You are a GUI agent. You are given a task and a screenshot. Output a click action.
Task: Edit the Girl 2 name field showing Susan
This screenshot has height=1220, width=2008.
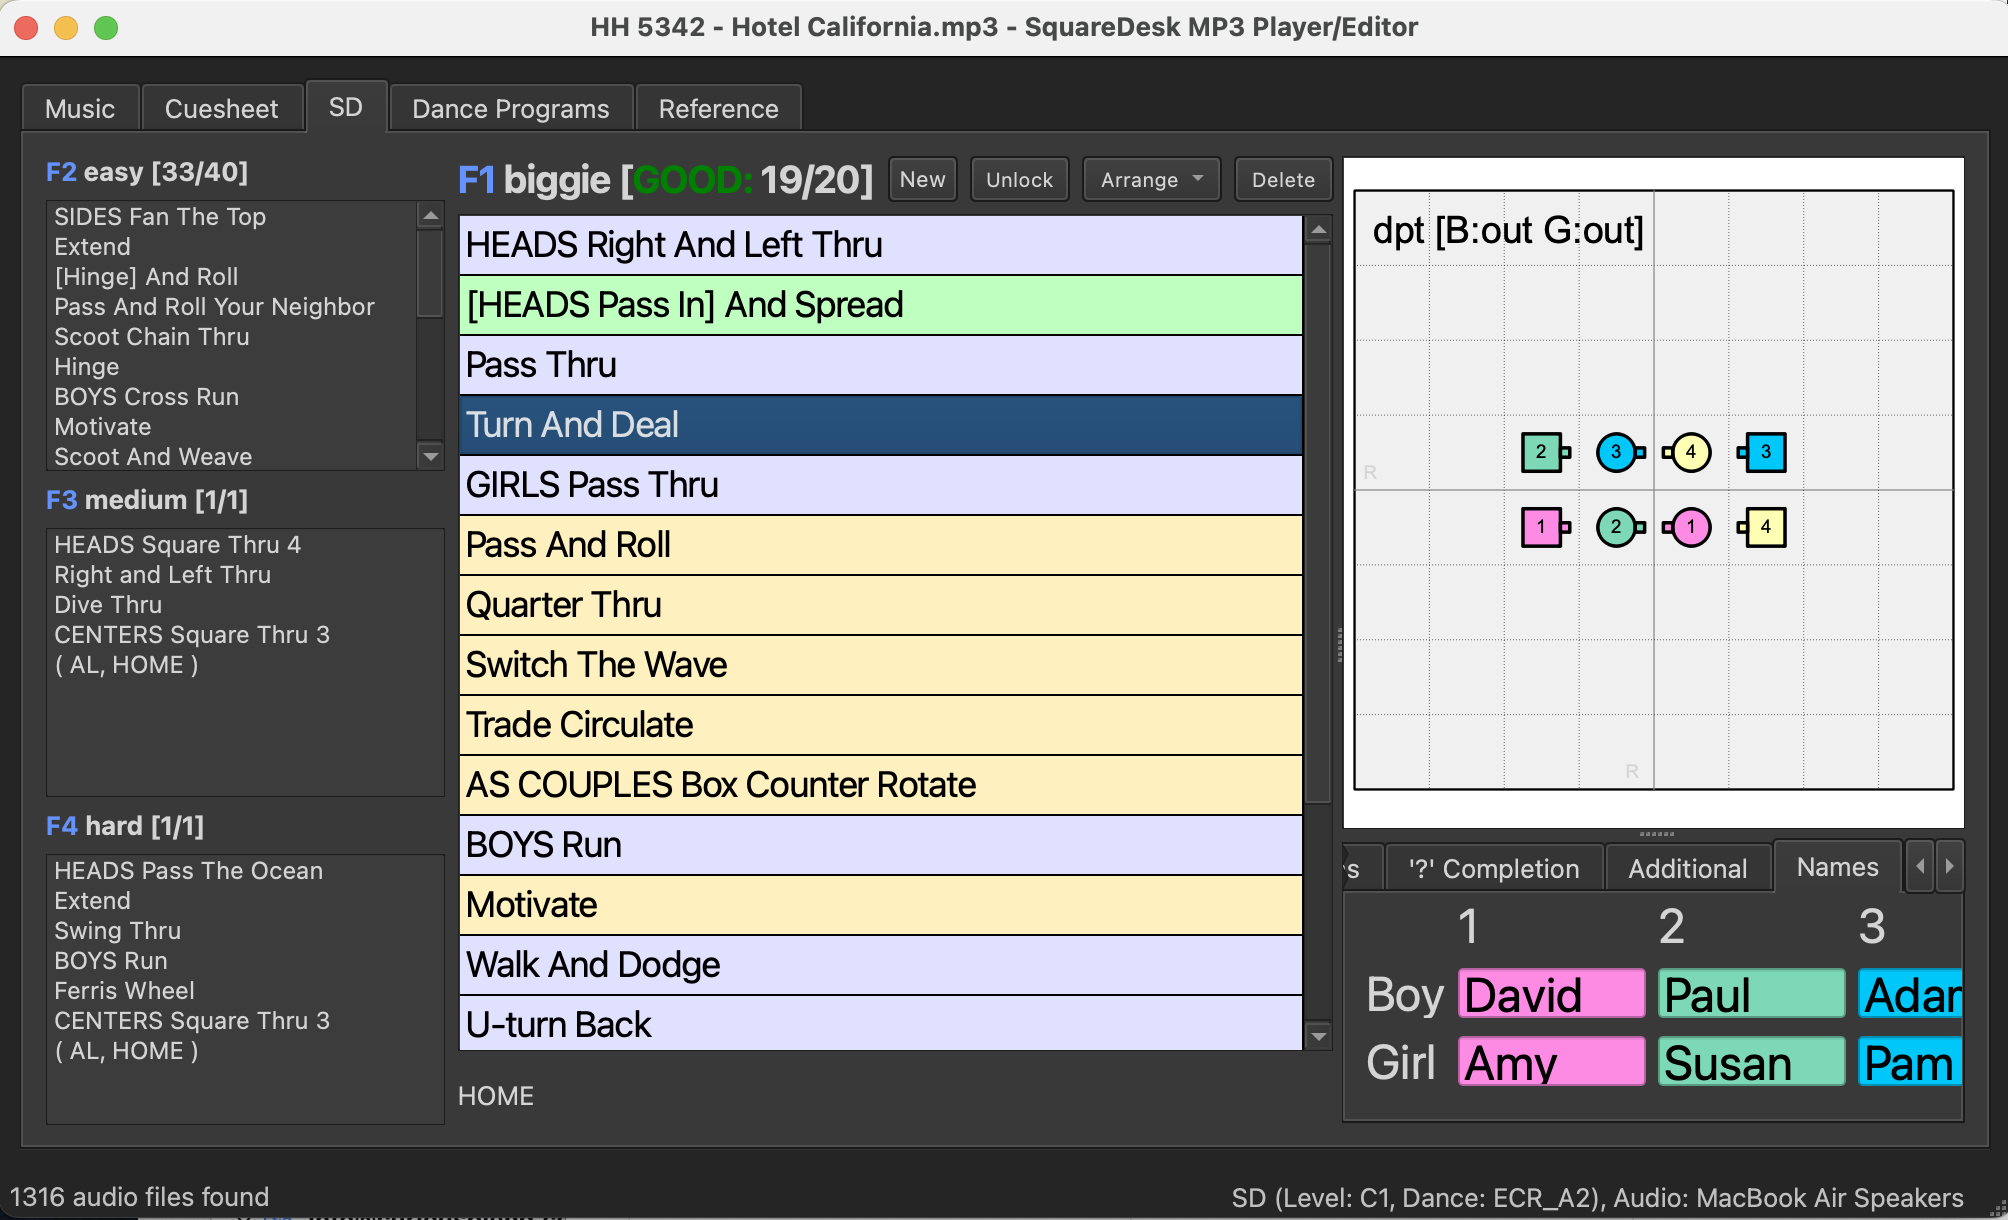click(1751, 1062)
